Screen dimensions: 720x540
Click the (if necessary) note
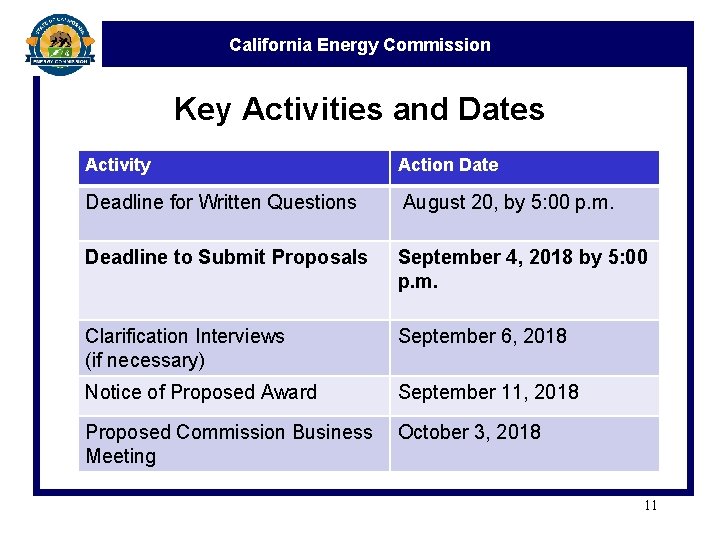point(145,360)
